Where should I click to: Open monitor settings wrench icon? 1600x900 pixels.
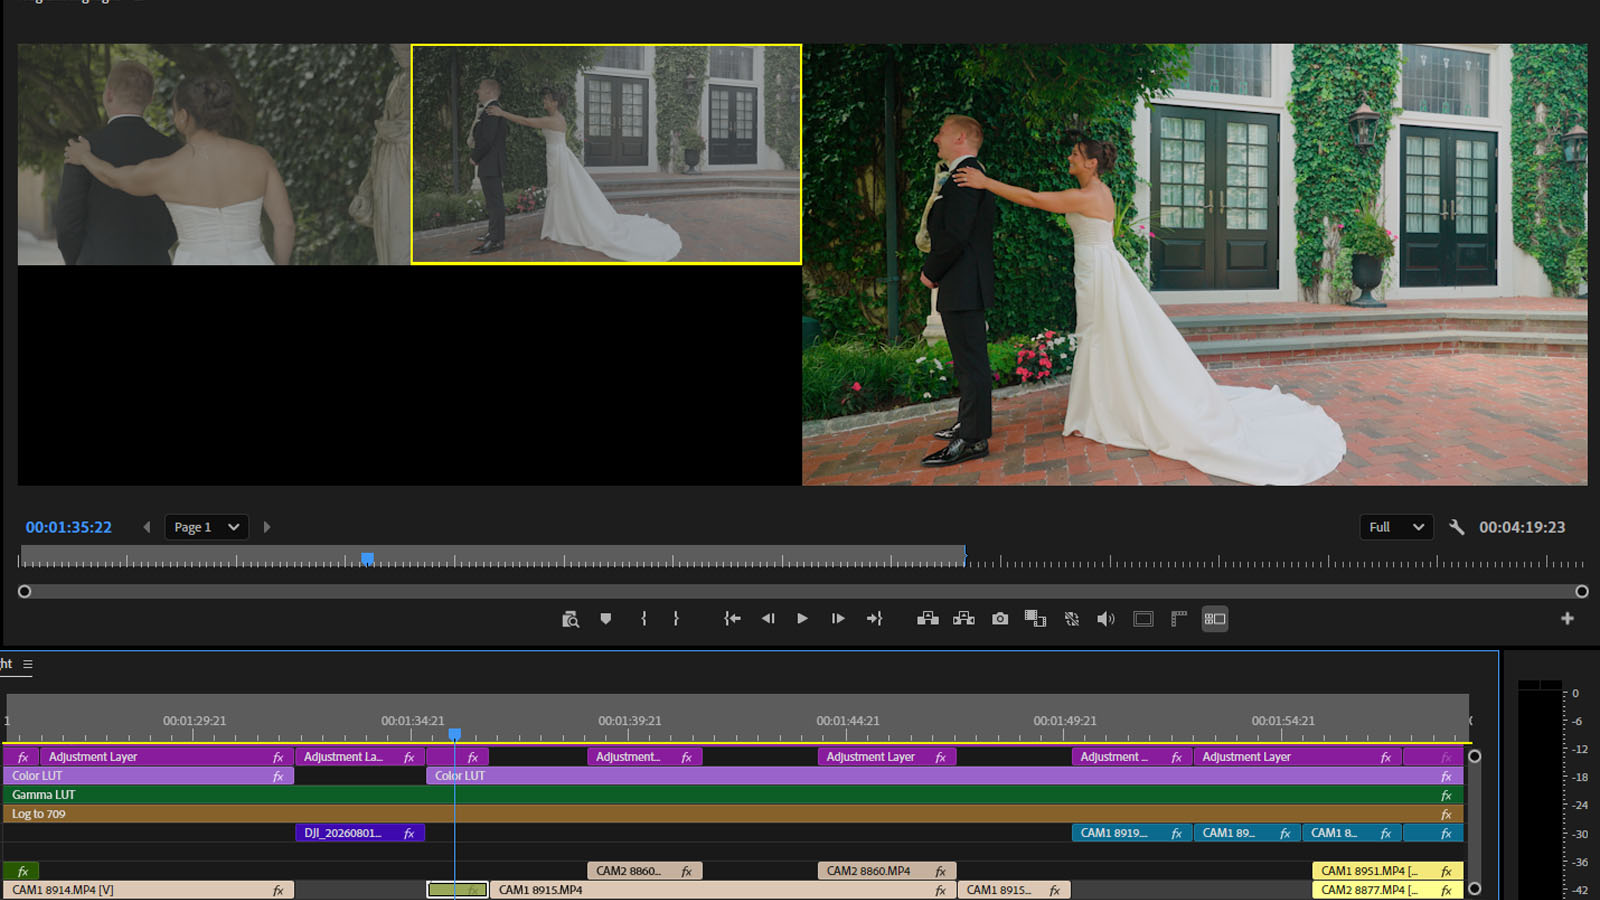(1456, 527)
